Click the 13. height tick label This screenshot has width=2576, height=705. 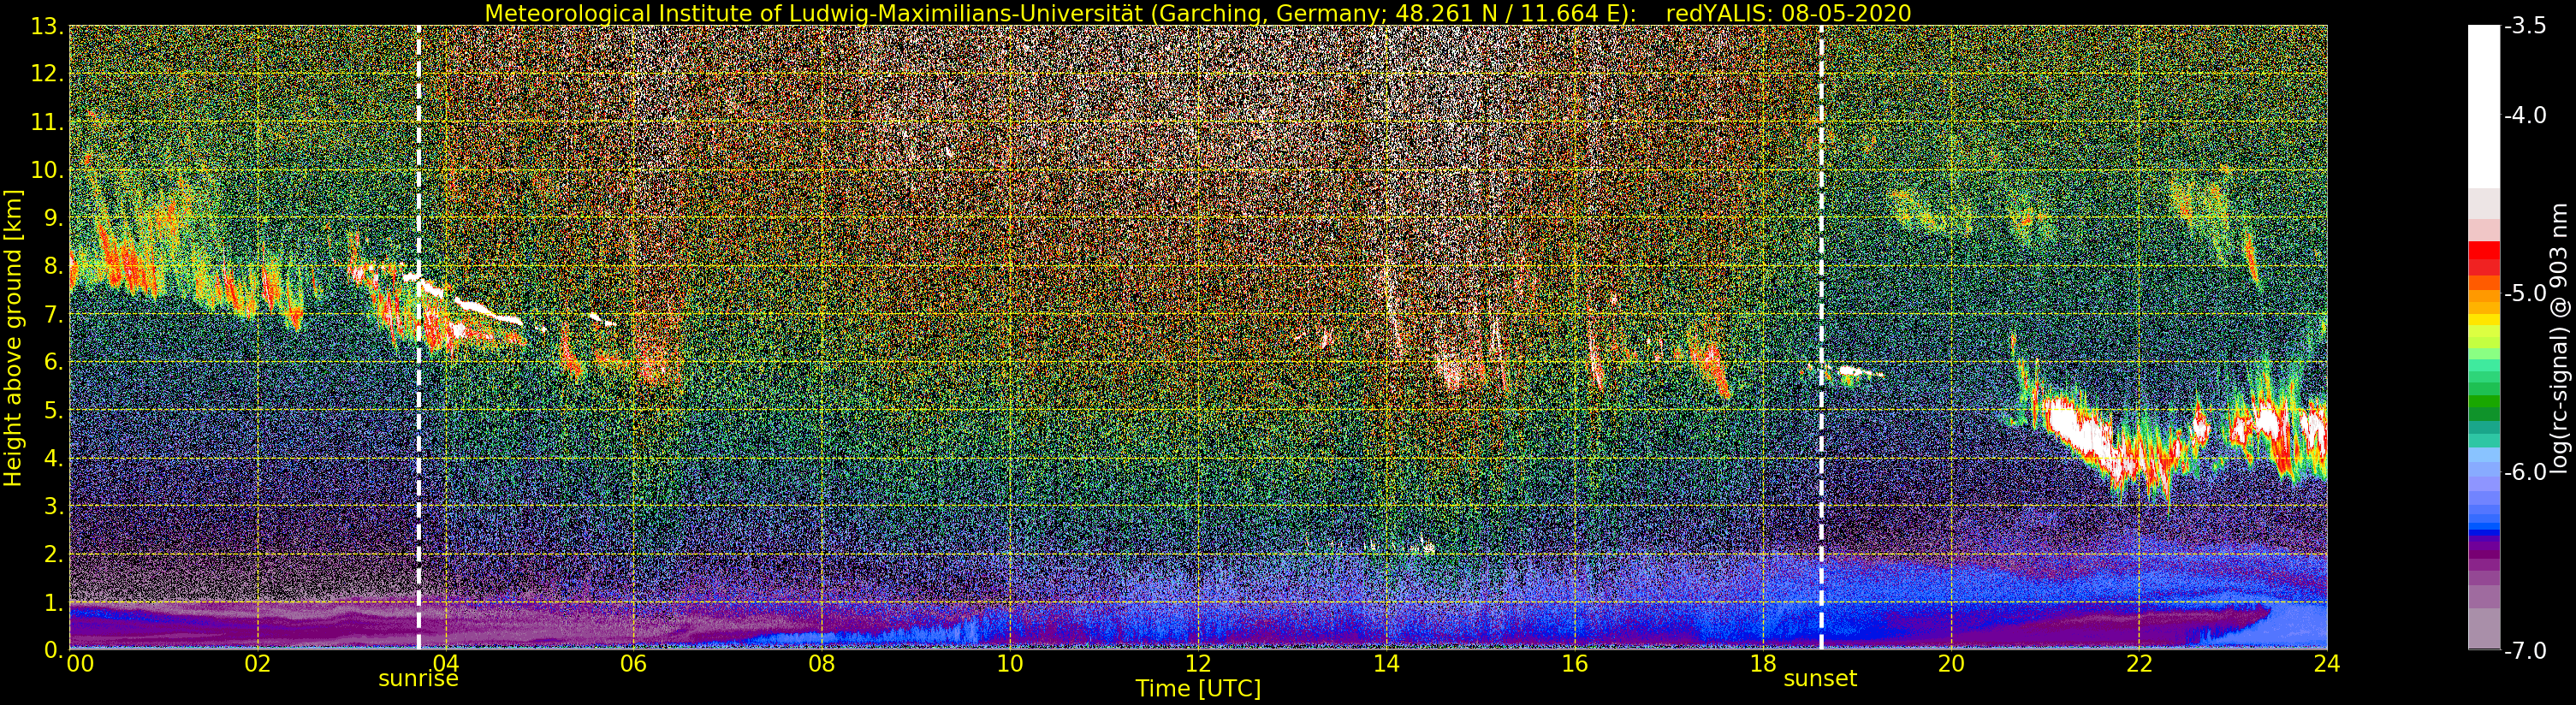(47, 26)
